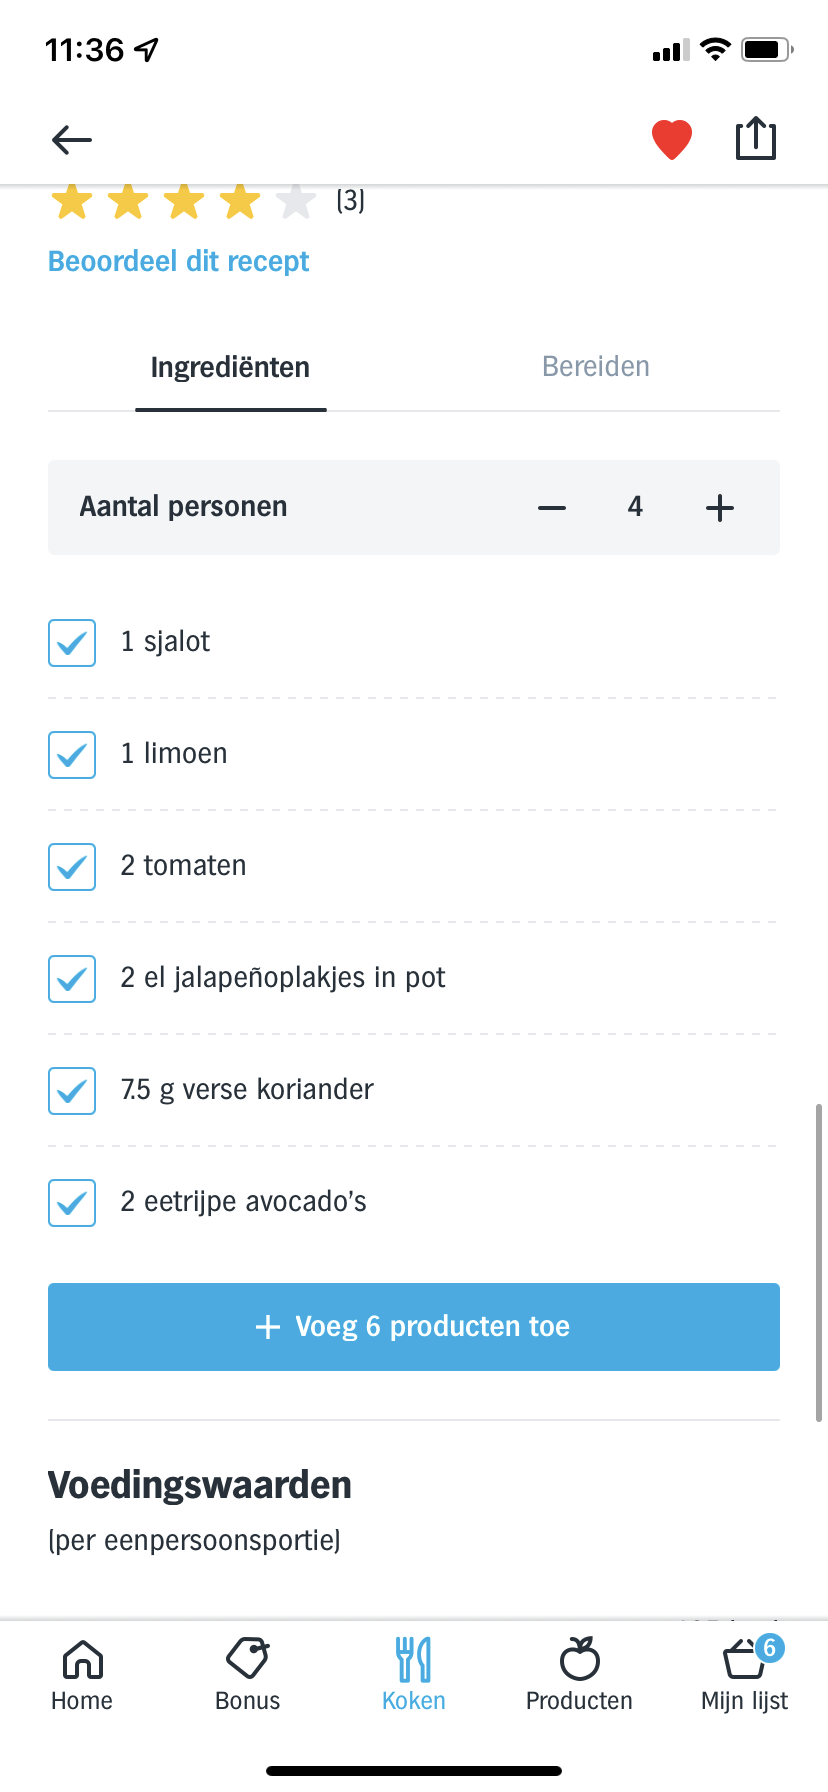The height and width of the screenshot is (1792, 828).
Task: Tap the back arrow icon
Action: click(x=72, y=140)
